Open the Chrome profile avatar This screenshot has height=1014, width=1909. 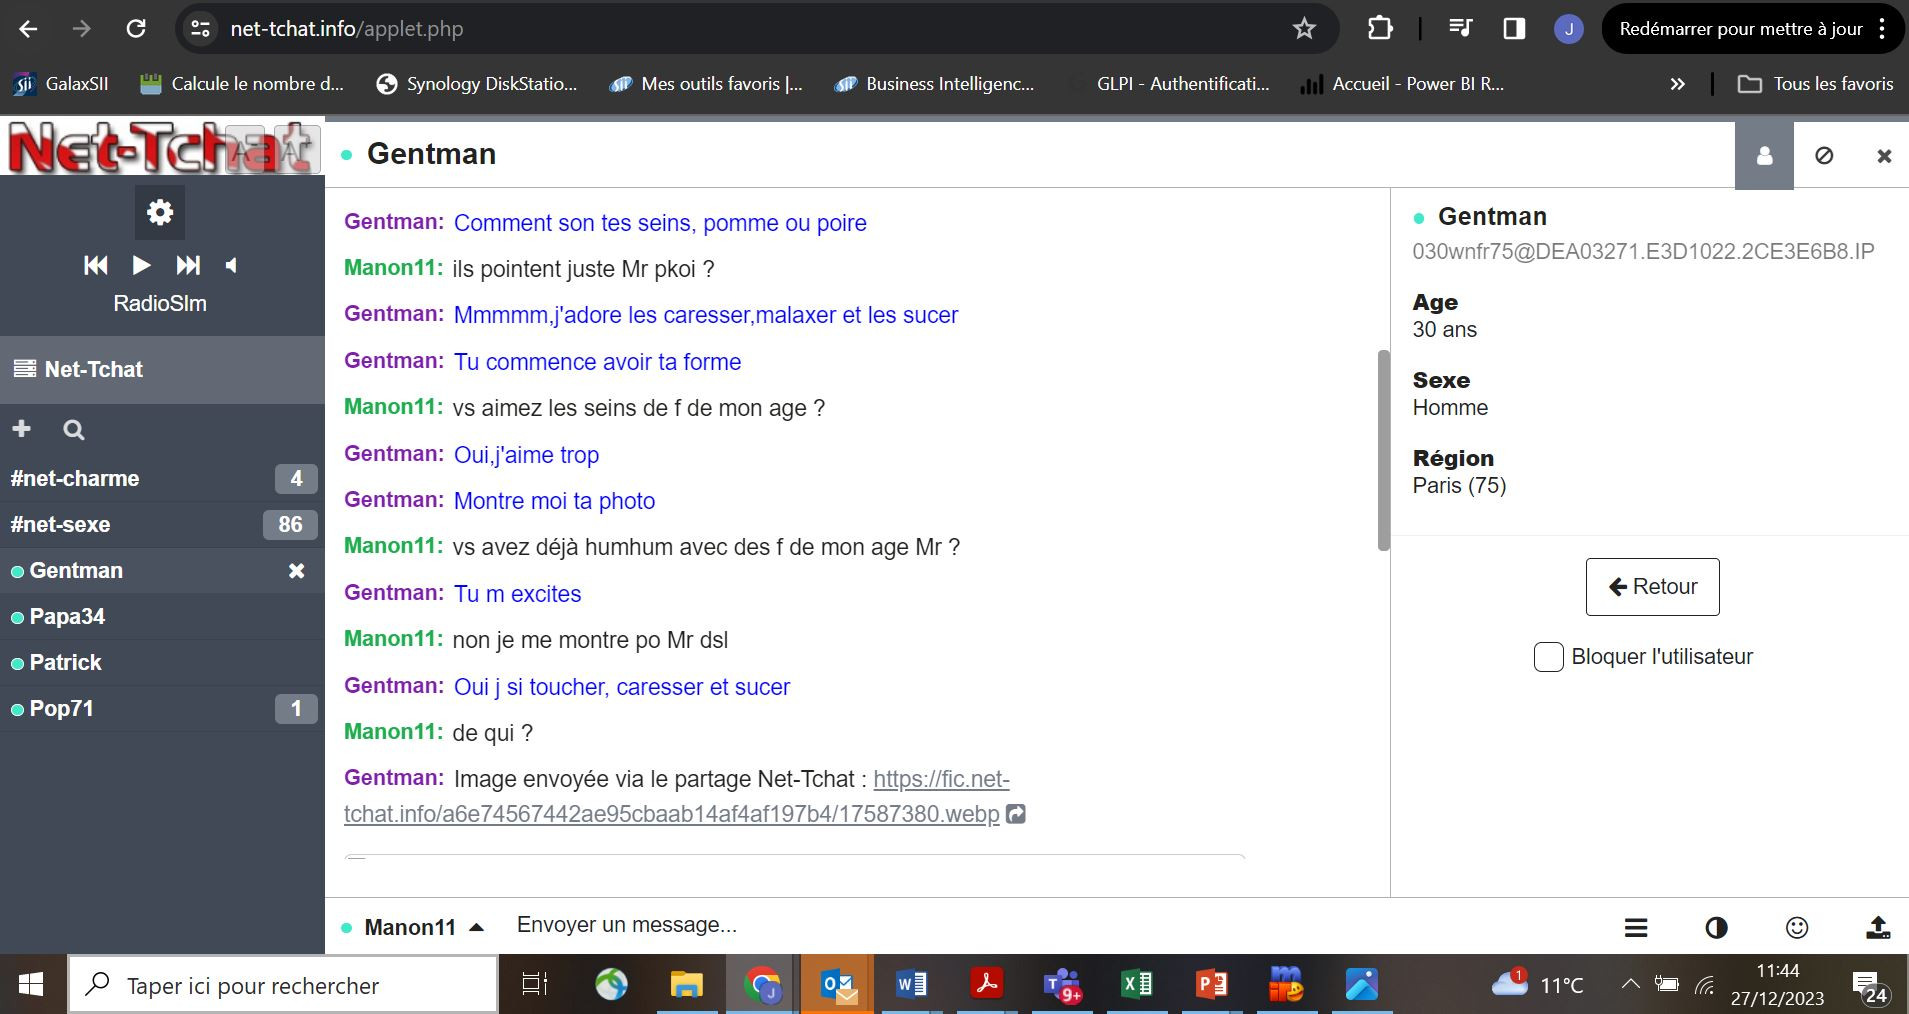click(1568, 29)
